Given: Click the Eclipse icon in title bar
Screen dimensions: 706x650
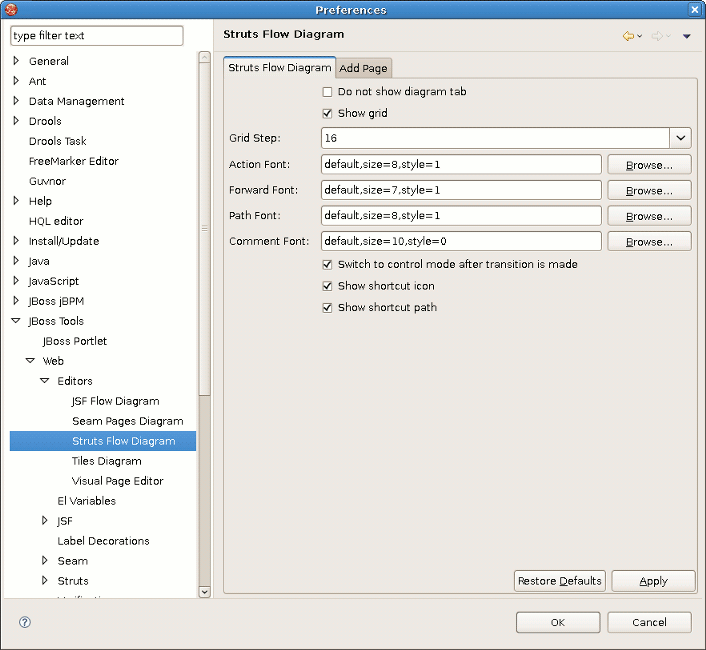Looking at the screenshot, I should [x=12, y=9].
